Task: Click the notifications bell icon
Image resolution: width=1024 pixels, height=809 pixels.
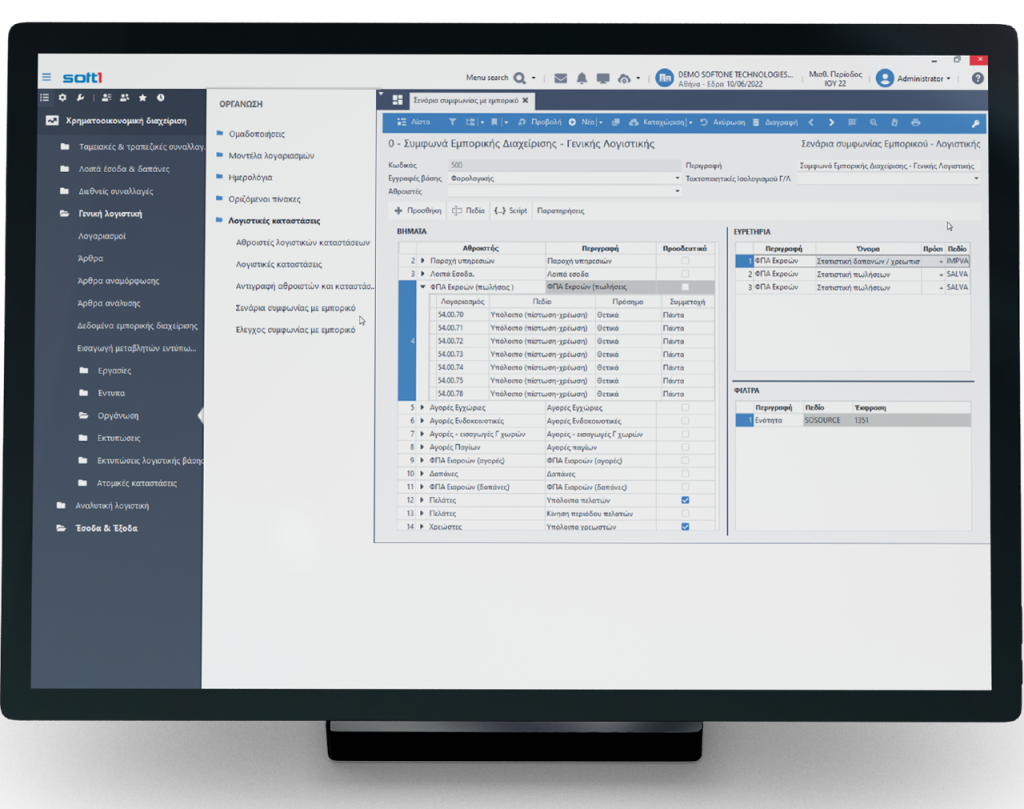Action: (x=582, y=78)
